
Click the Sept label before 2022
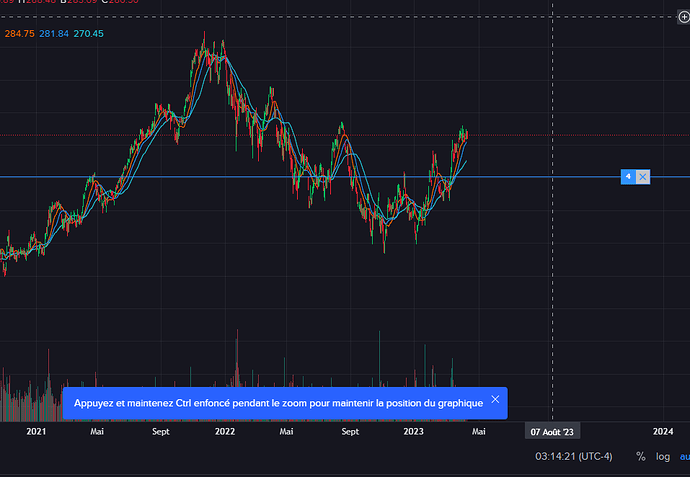161,432
